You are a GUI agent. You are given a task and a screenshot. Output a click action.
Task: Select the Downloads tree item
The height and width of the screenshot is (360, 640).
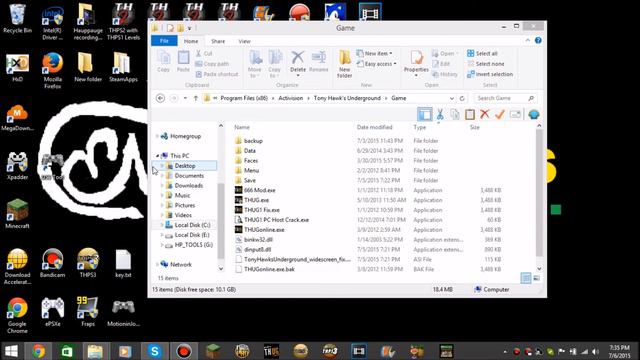click(x=189, y=186)
